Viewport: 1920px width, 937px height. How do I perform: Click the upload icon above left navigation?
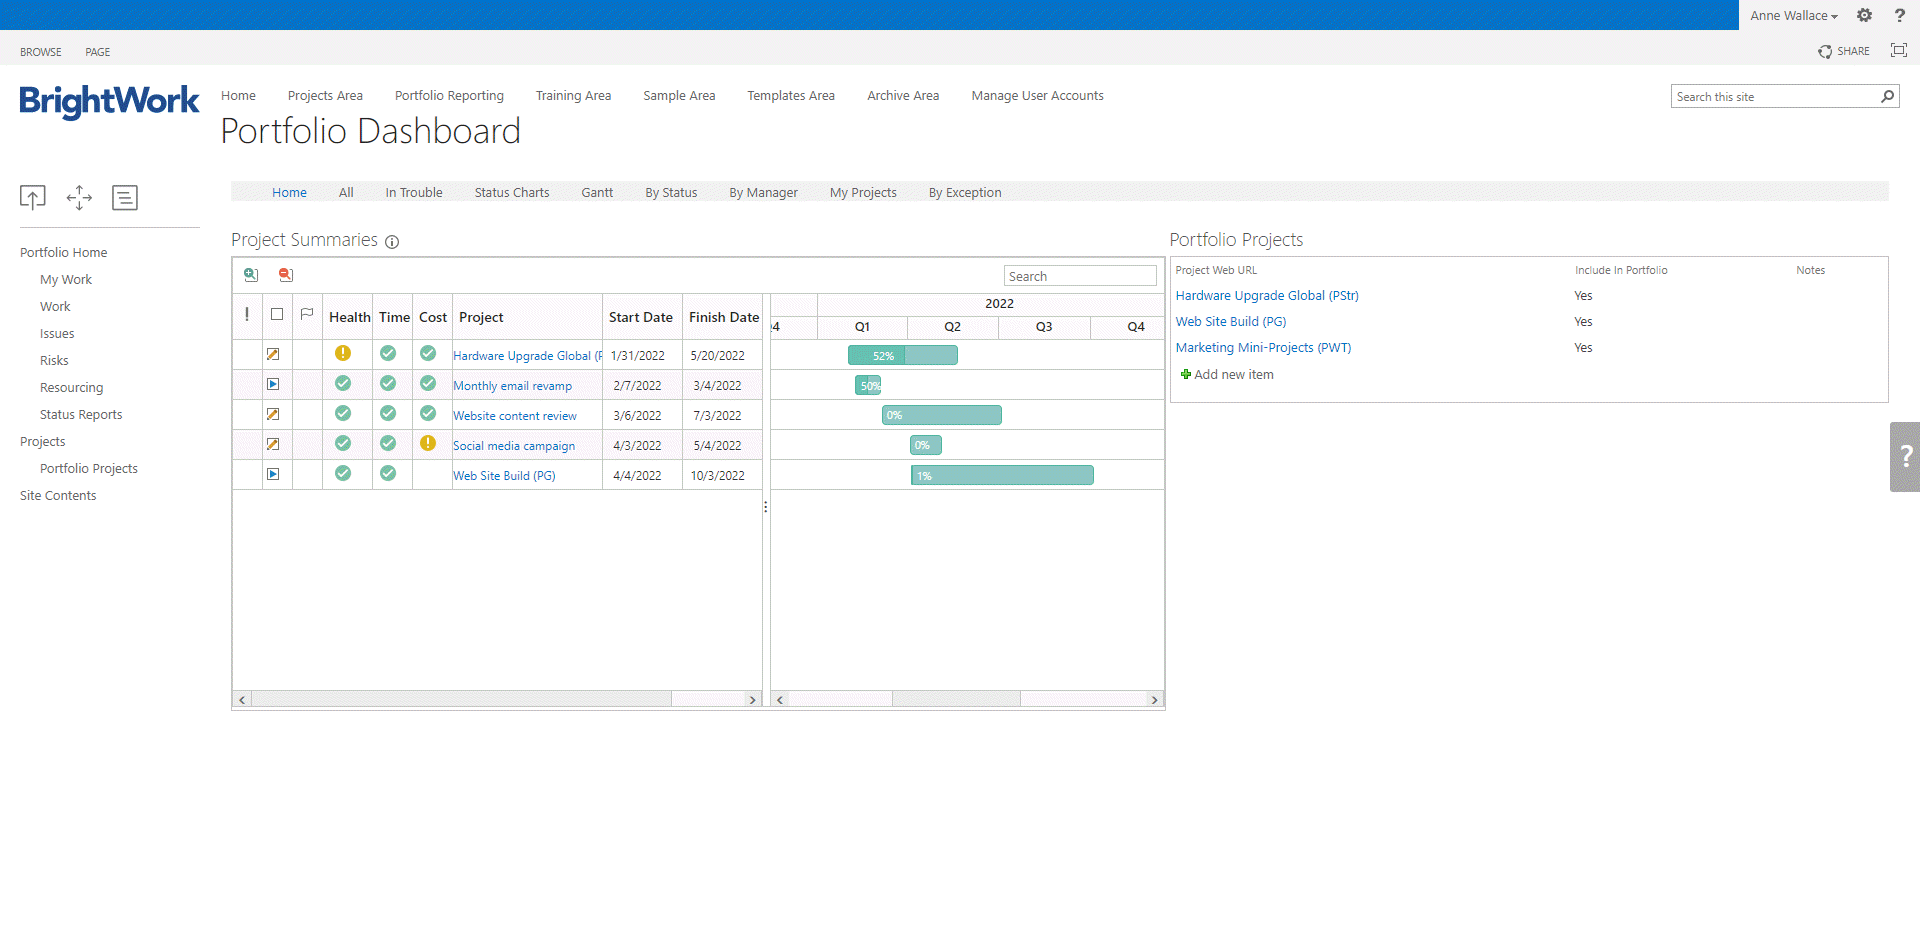(x=33, y=197)
